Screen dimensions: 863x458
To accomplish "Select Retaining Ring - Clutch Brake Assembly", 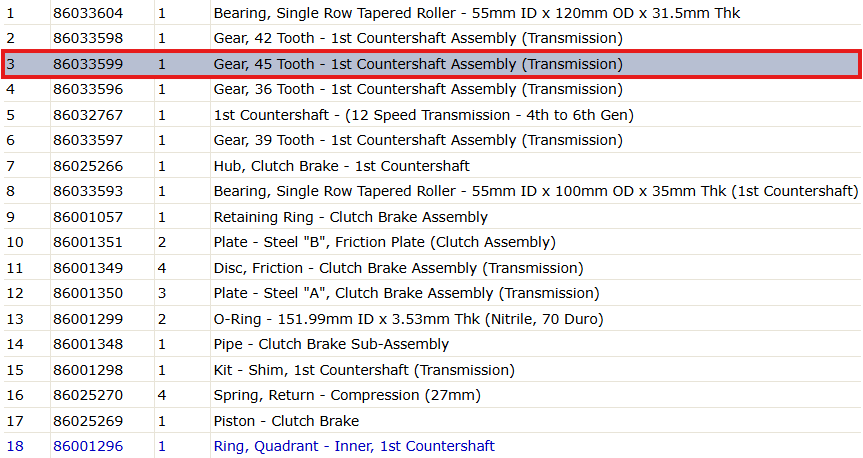I will [351, 217].
